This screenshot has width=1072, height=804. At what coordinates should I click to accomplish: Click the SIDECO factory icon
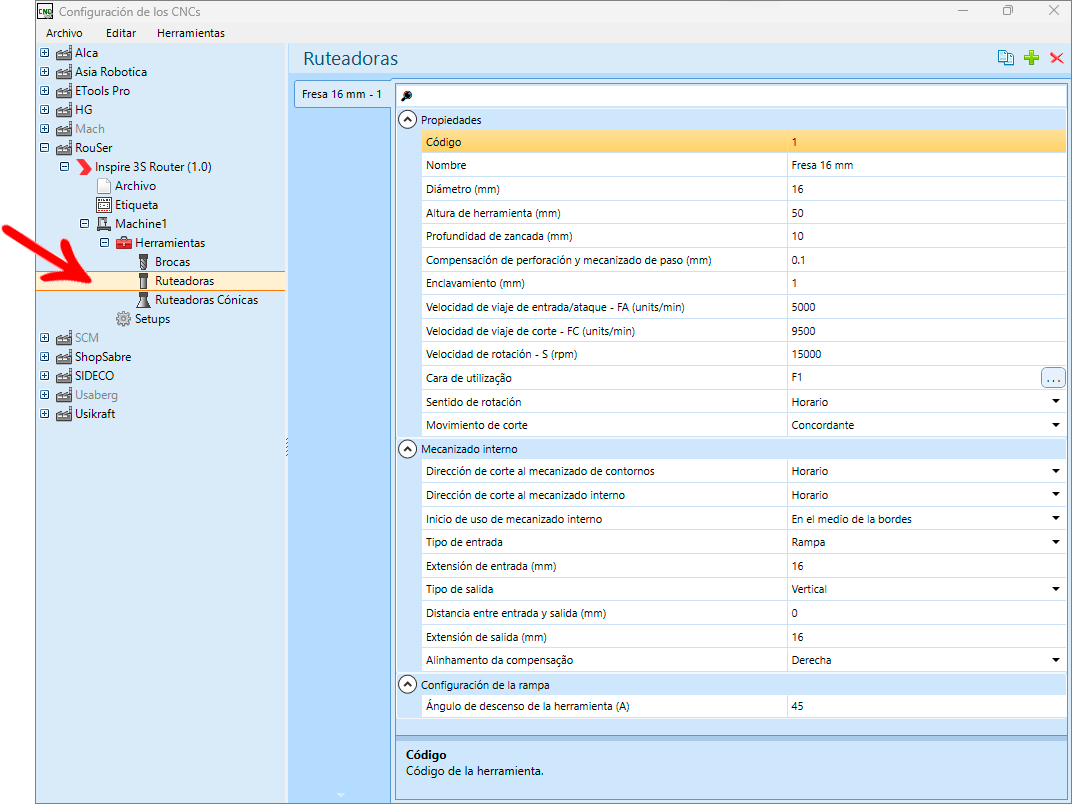(x=64, y=376)
